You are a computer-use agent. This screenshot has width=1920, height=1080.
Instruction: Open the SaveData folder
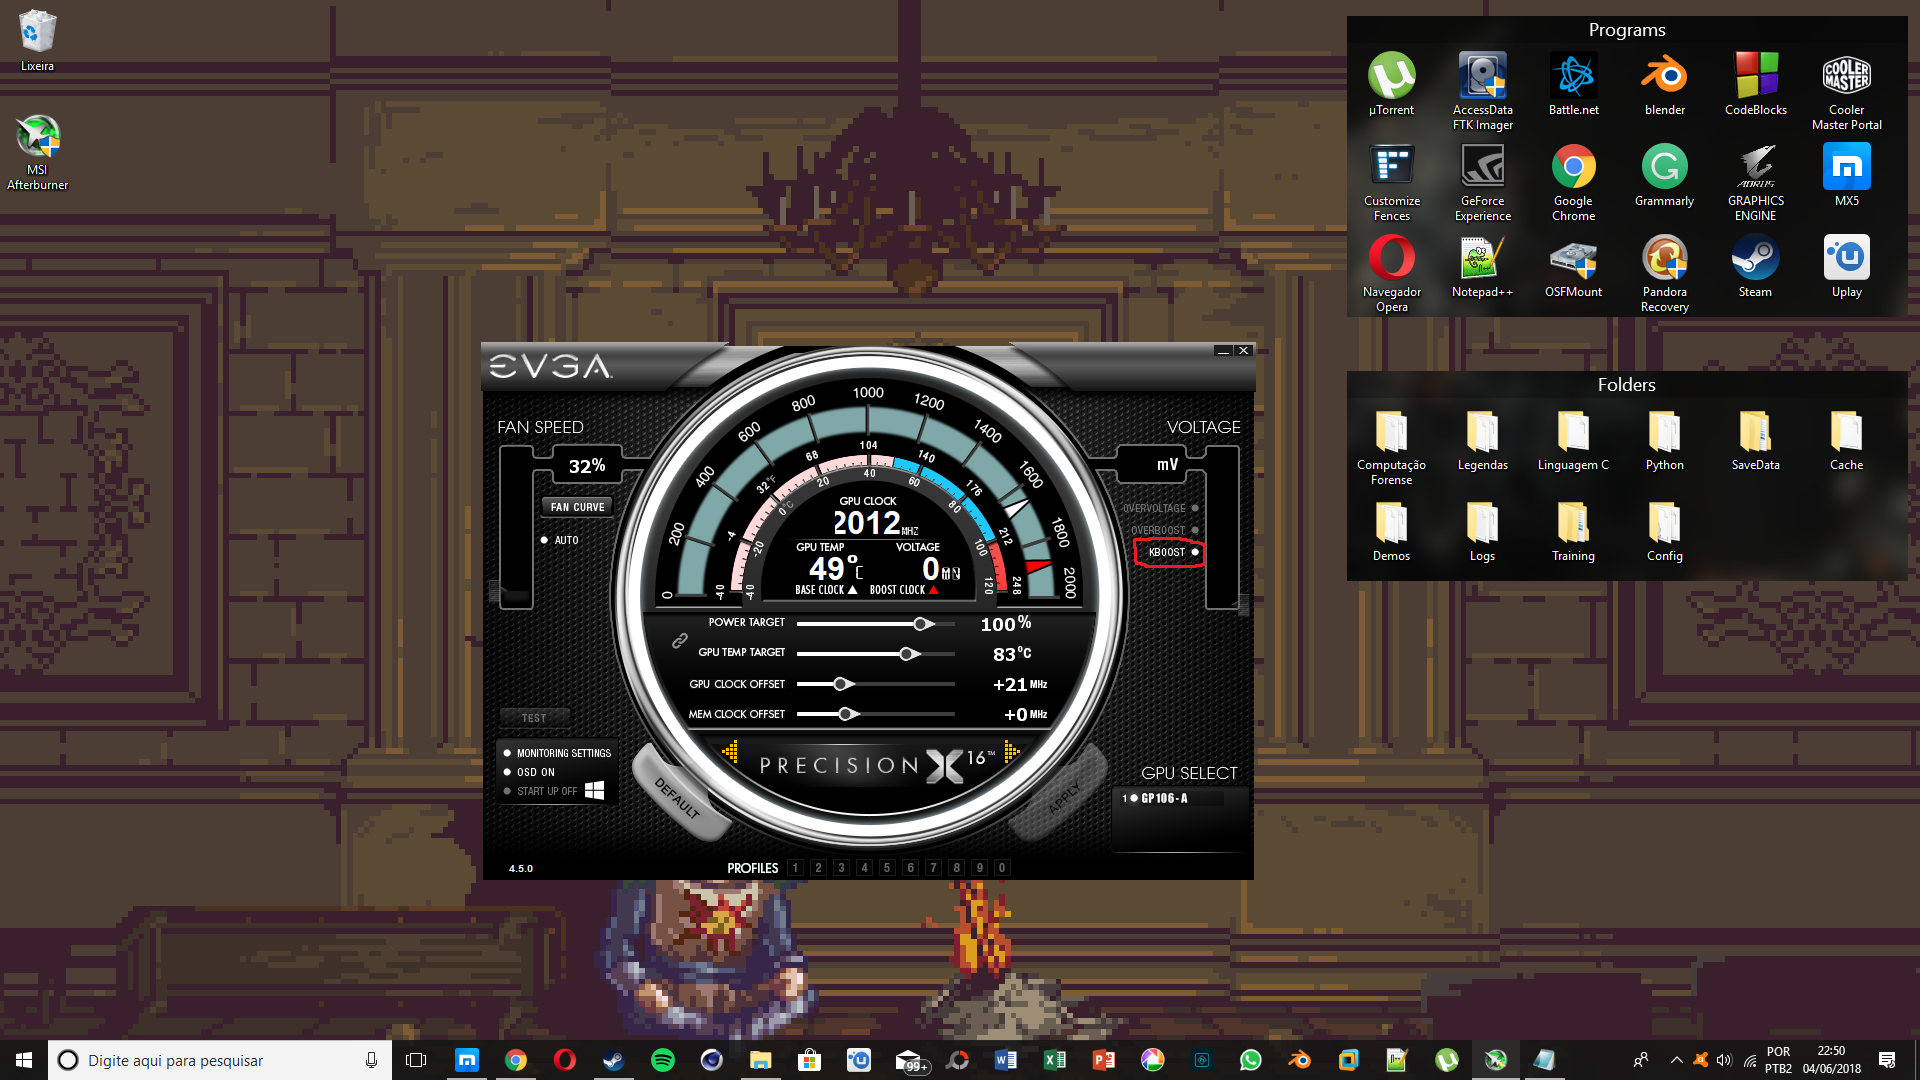coord(1755,440)
